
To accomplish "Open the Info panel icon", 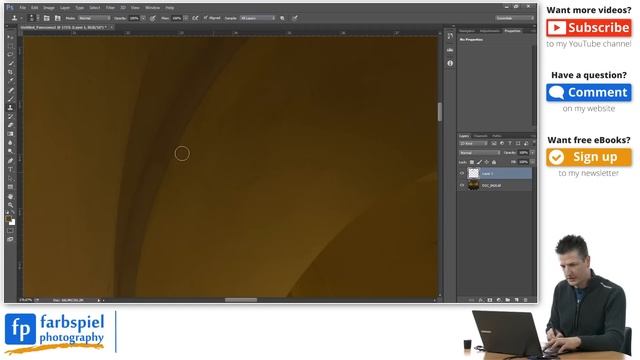I will 450,63.
